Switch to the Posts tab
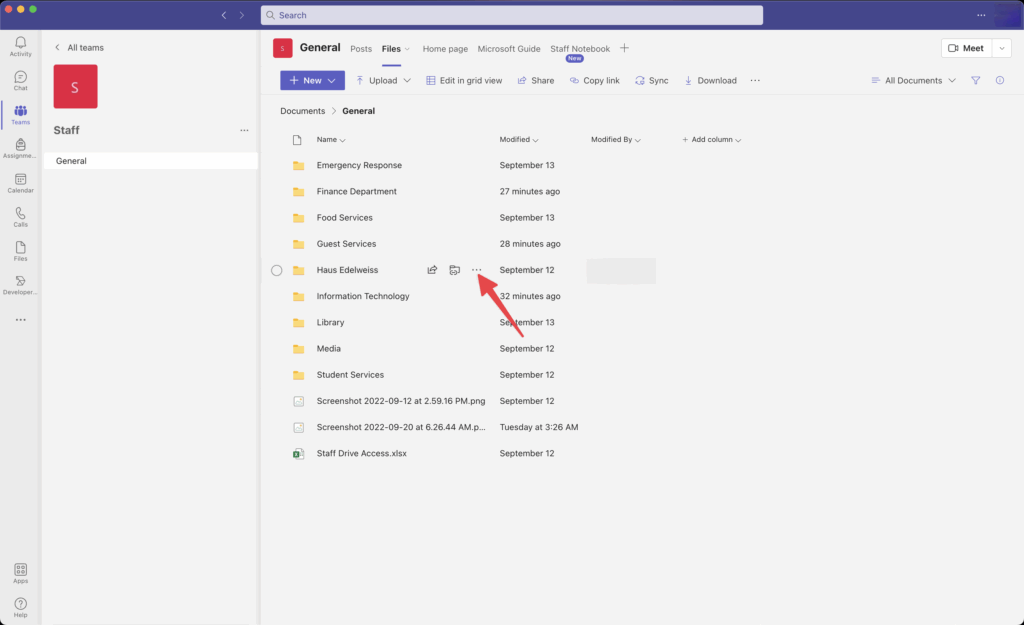 [361, 49]
